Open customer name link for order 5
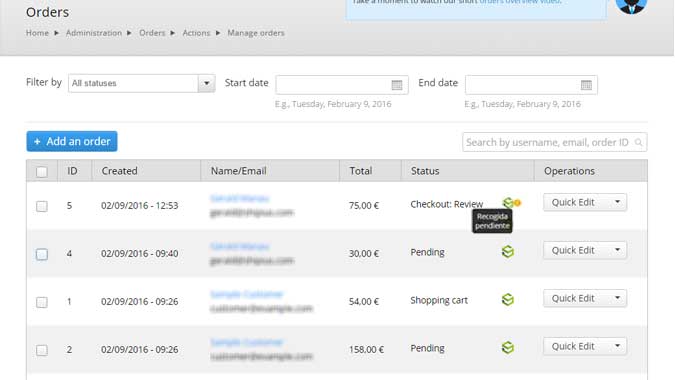This screenshot has height=380, width=675. click(x=239, y=198)
